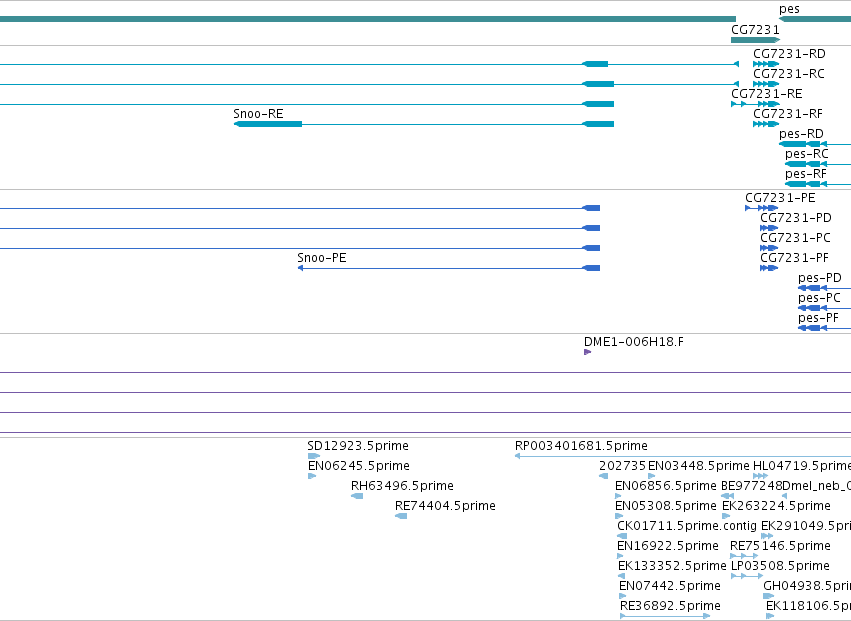Select the EN05308.5prime EST label
851x621 pixels.
click(x=666, y=506)
